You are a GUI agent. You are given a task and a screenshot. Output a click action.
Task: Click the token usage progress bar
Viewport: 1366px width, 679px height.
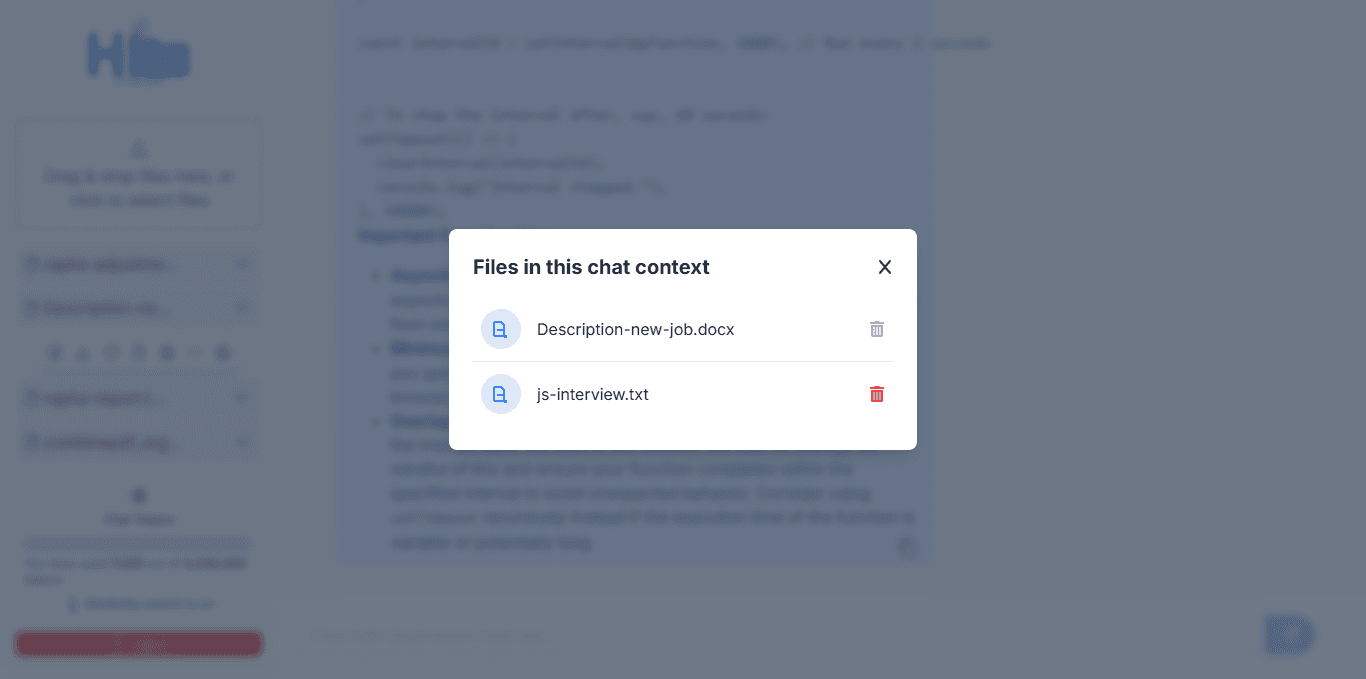139,543
